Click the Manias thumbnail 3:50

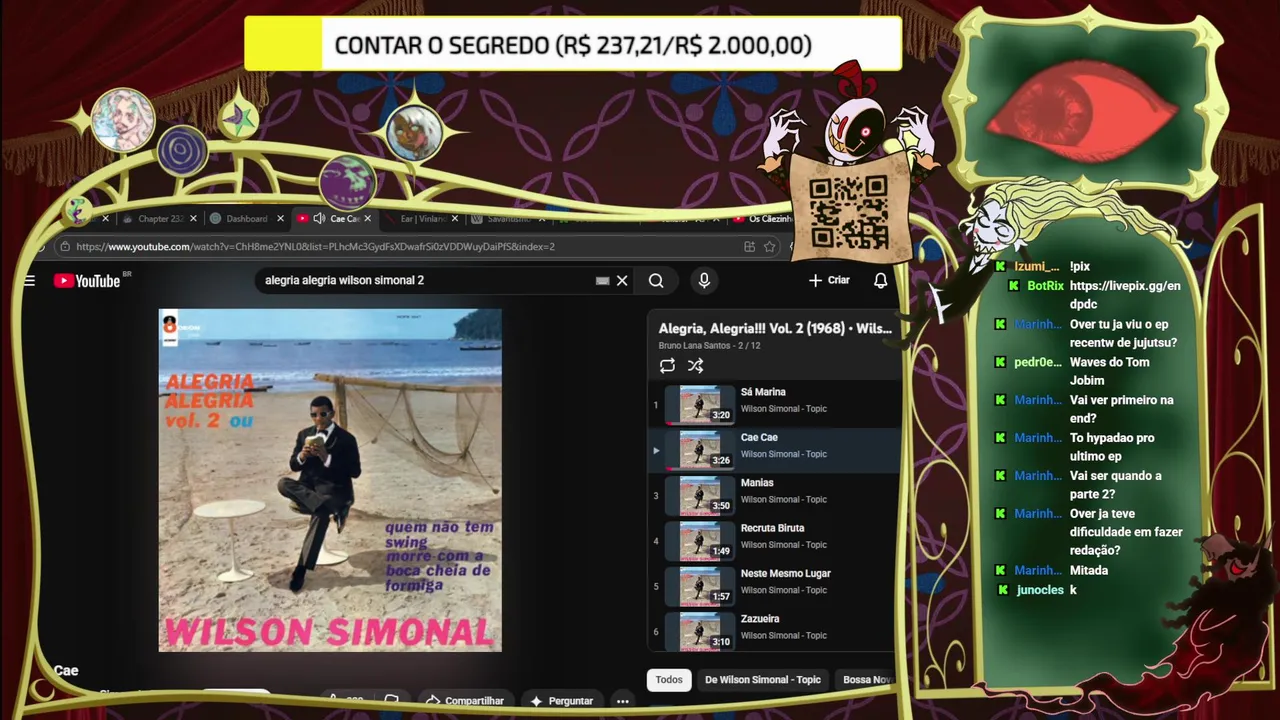(700, 496)
